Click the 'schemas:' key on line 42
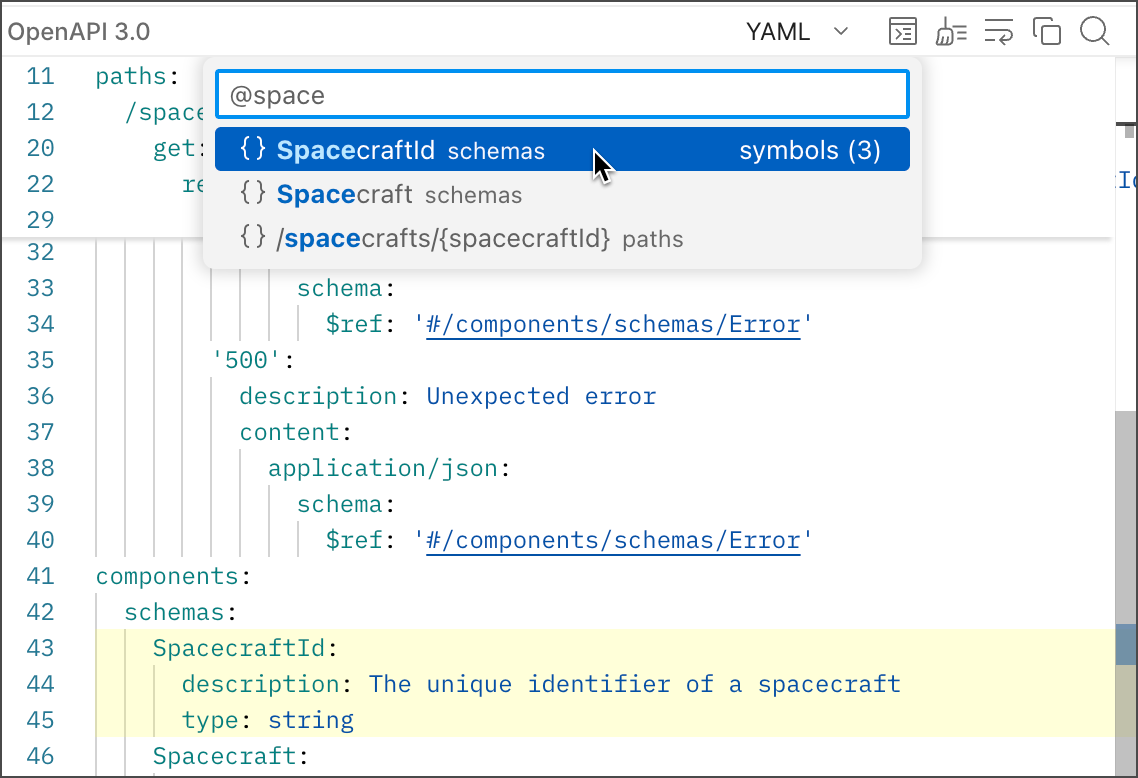Screen dimensions: 1138x778 [181, 613]
